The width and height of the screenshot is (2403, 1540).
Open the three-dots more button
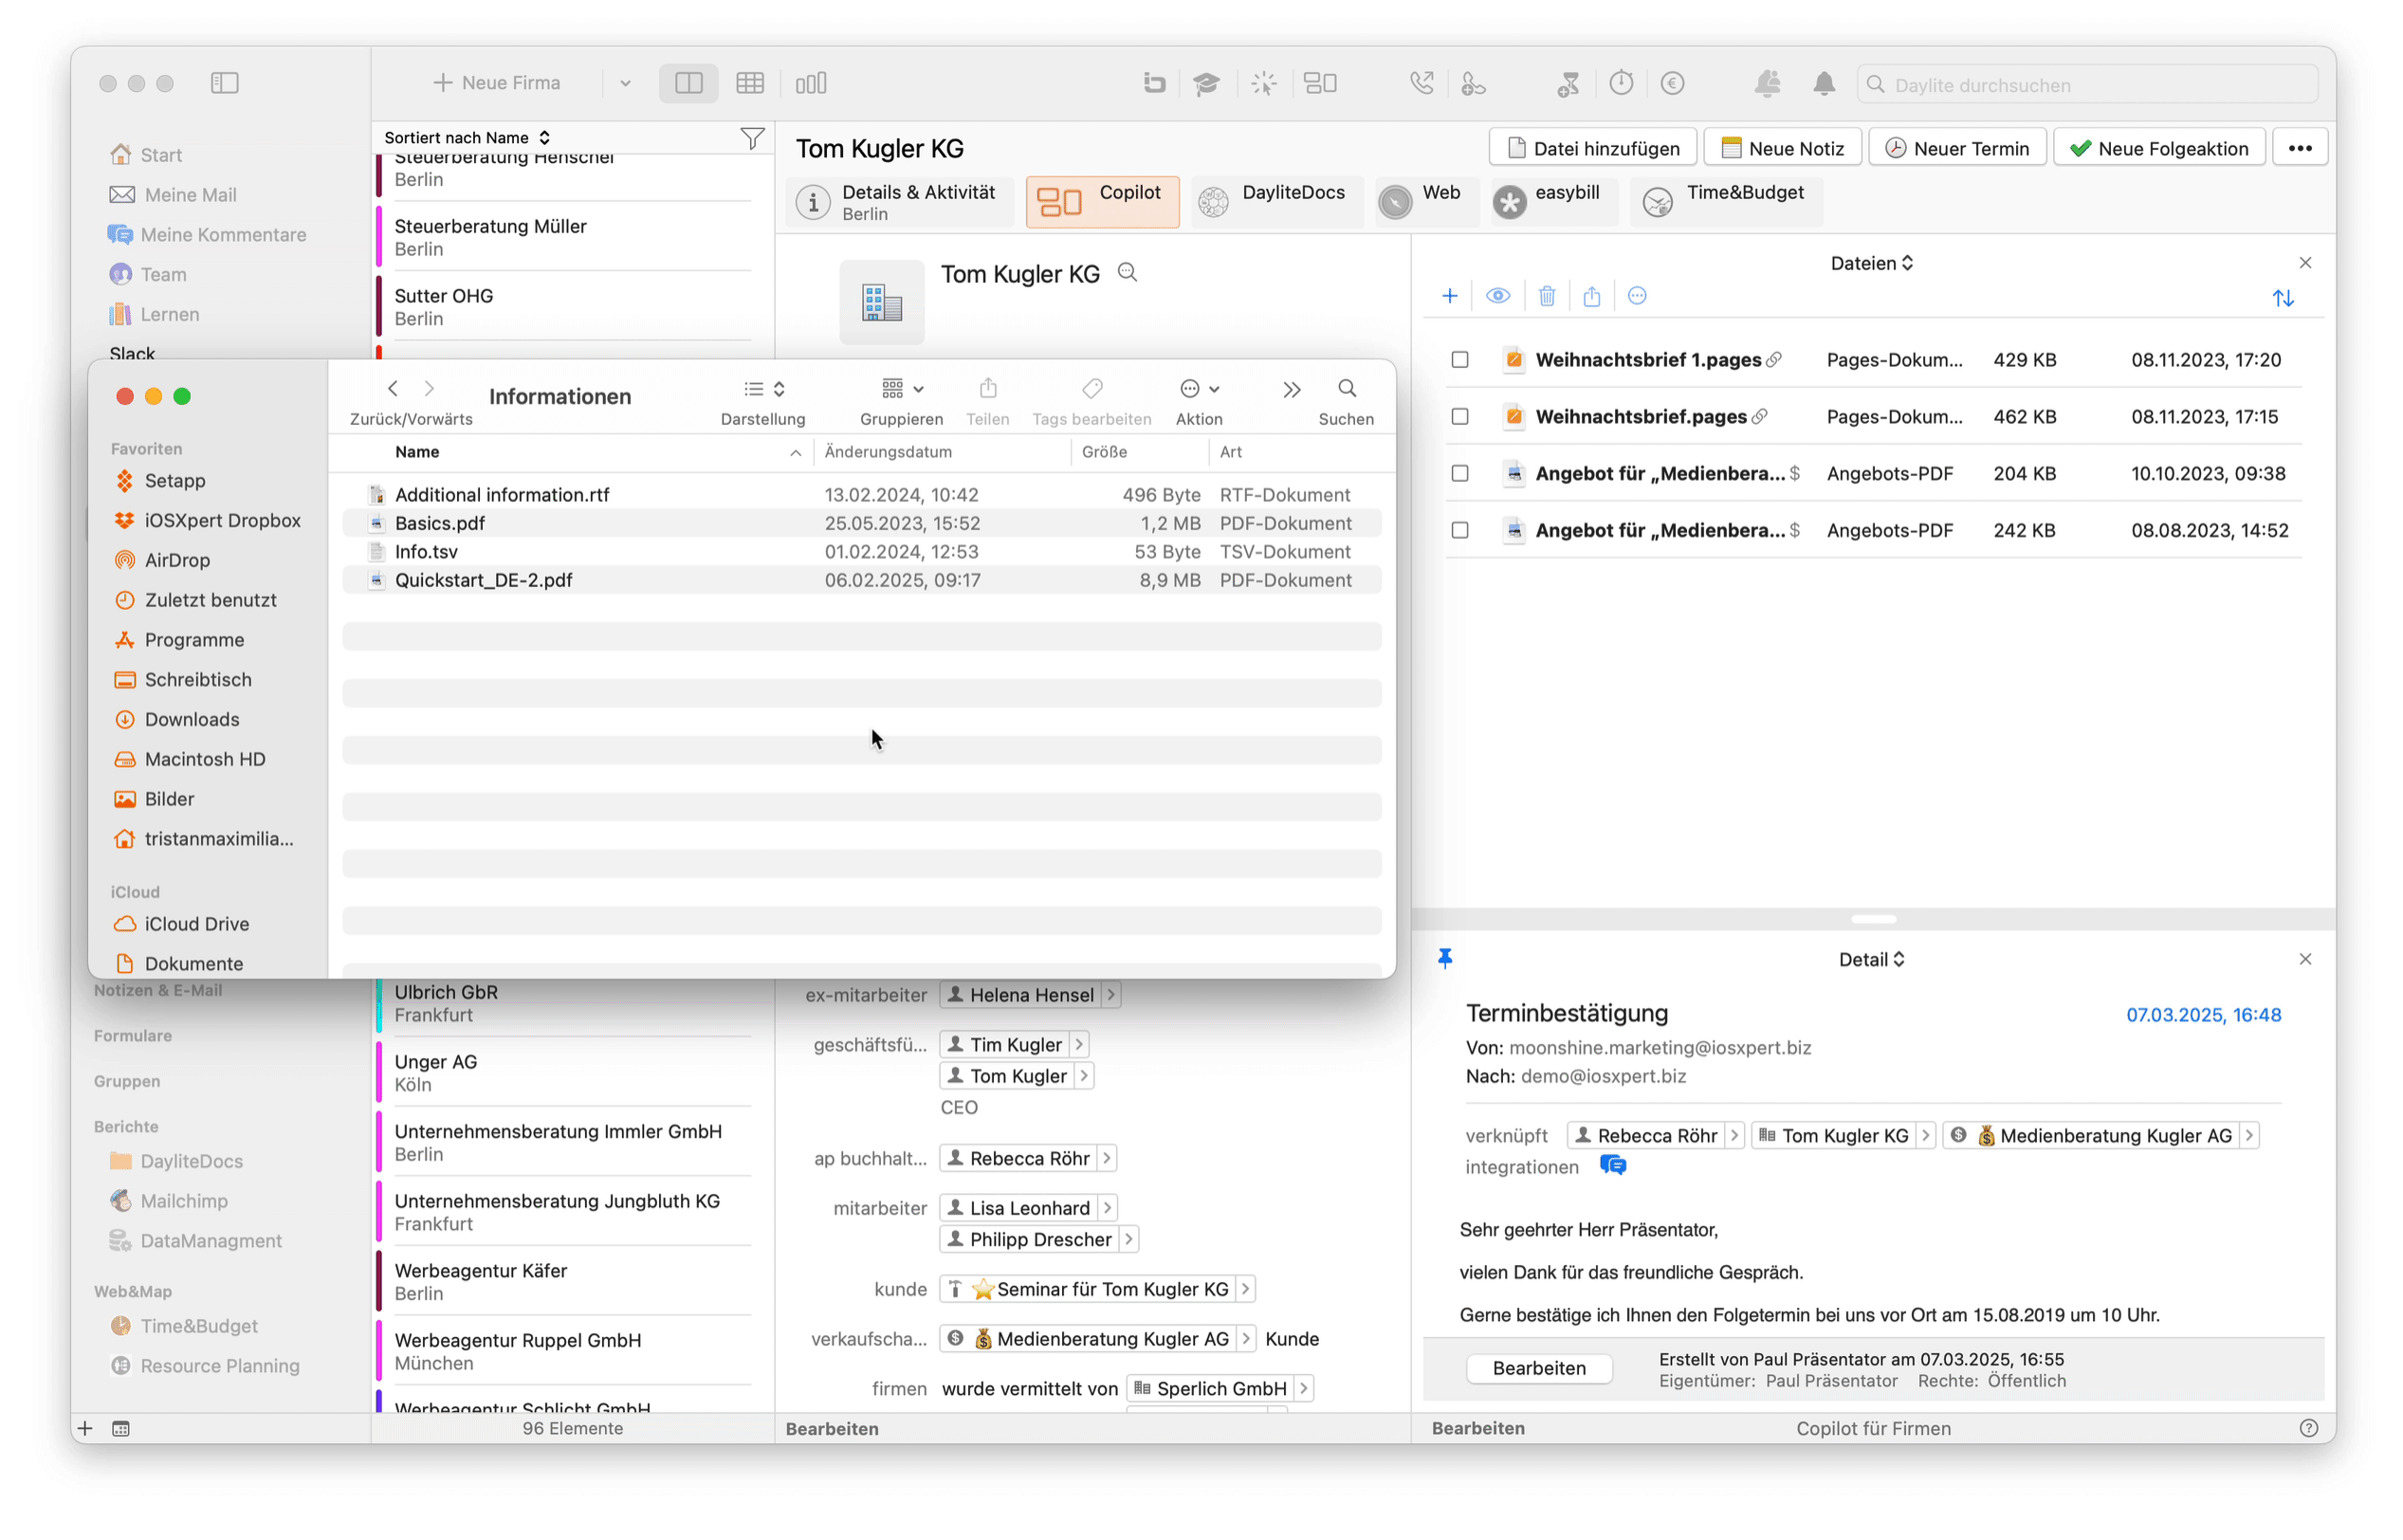pyautogui.click(x=2299, y=148)
